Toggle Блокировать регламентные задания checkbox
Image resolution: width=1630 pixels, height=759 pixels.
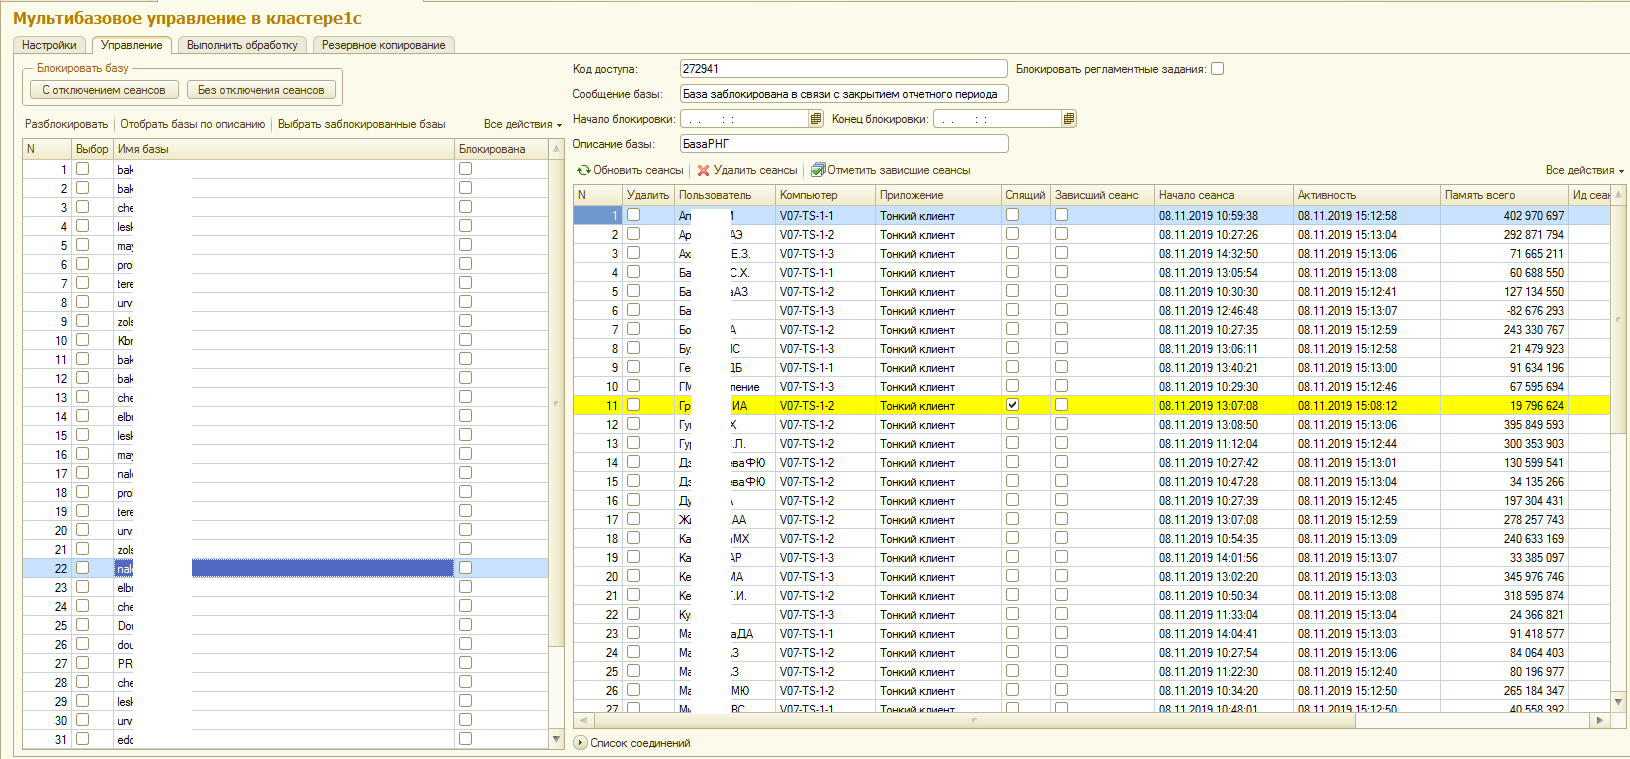1217,69
